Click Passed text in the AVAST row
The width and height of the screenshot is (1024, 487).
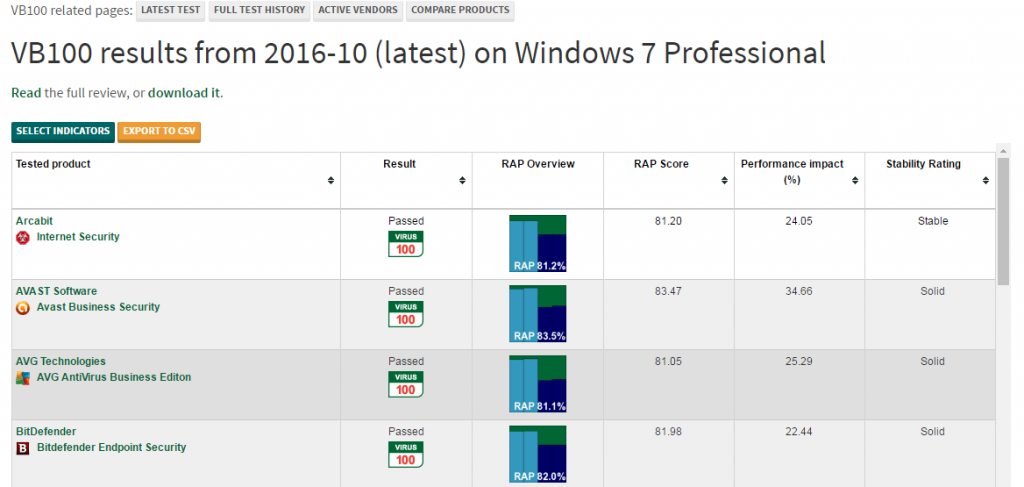pyautogui.click(x=406, y=291)
